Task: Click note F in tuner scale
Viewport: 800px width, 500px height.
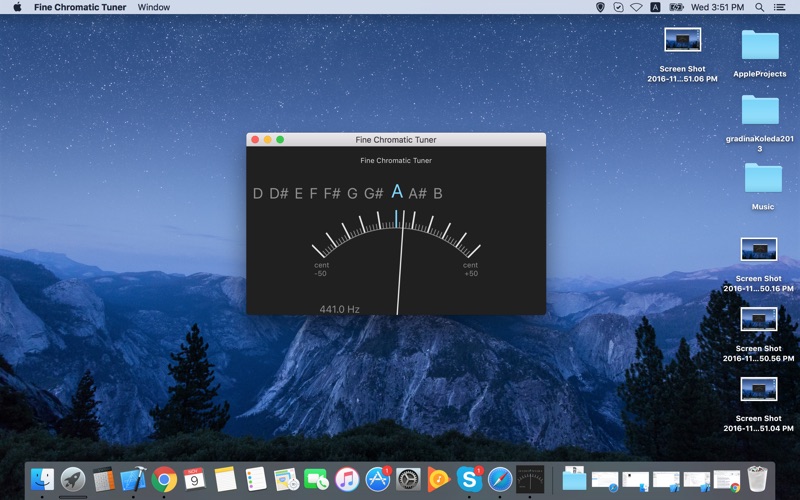Action: (x=313, y=193)
